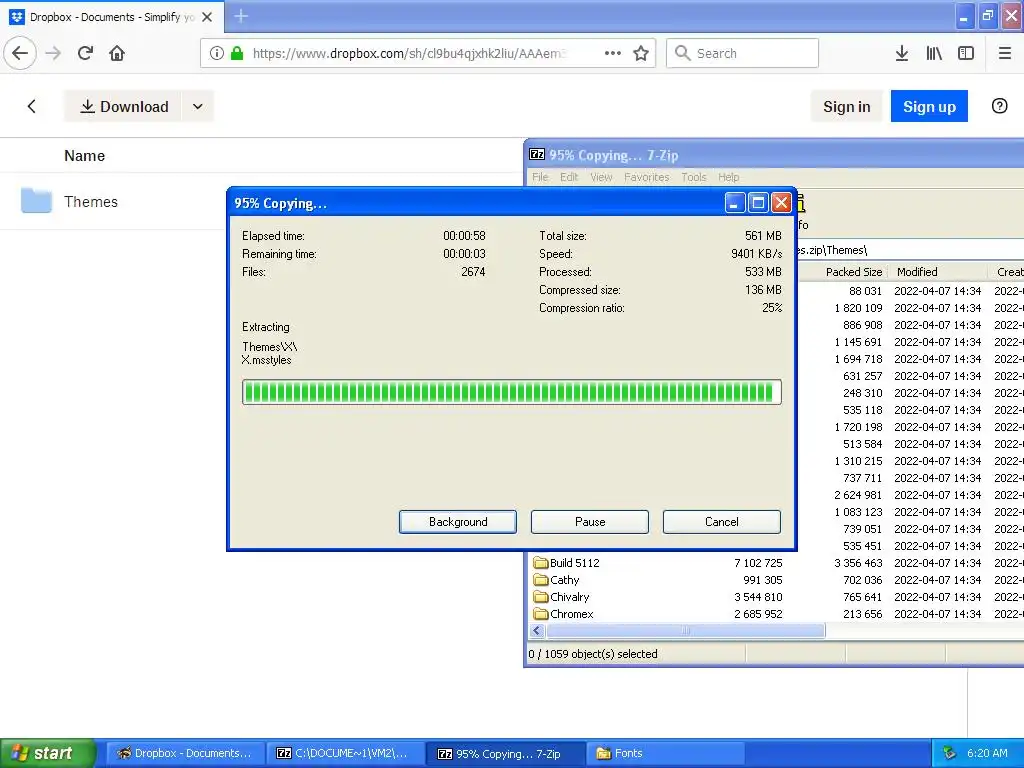This screenshot has height=768, width=1024.
Task: Select the Themes folder name in Dropbox
Action: point(91,202)
